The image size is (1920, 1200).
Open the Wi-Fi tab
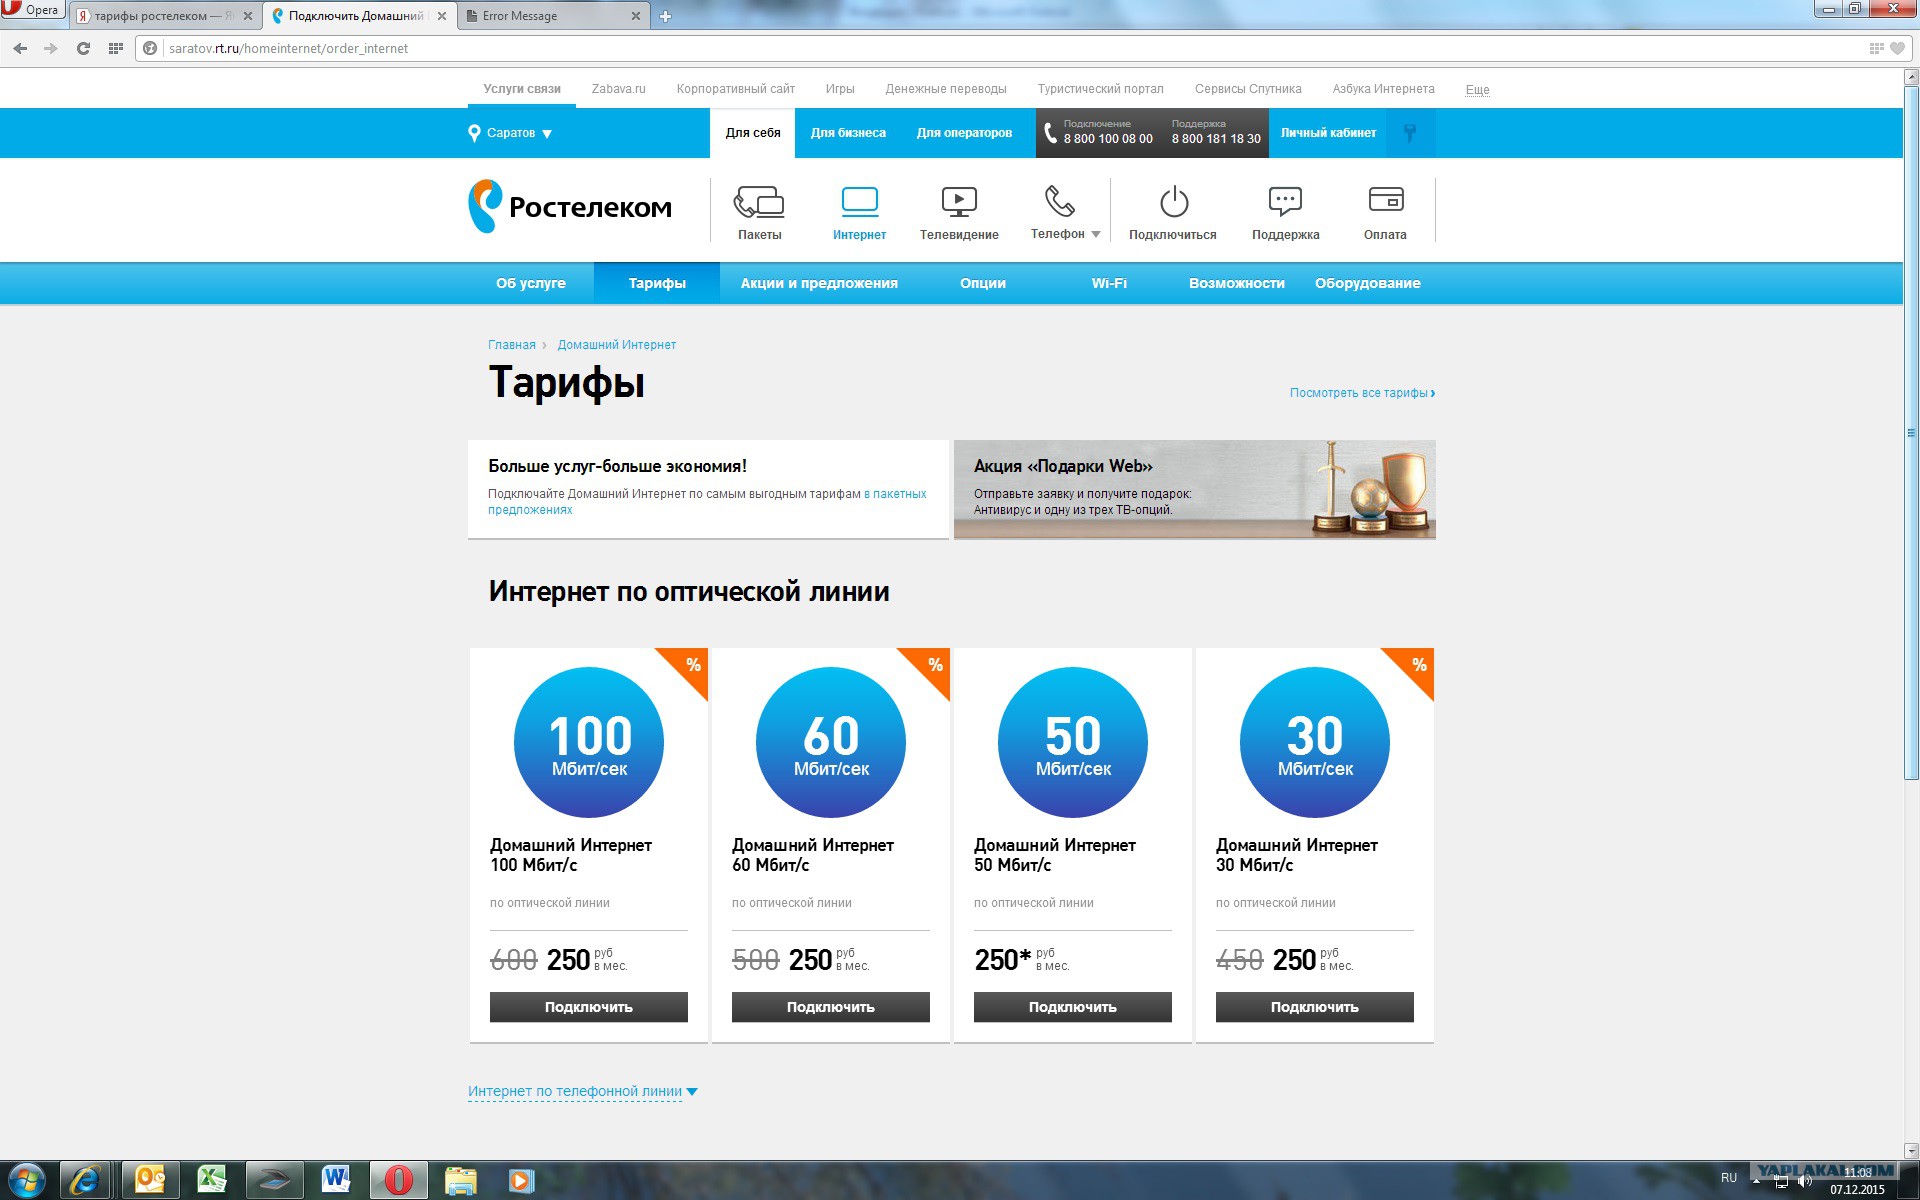coord(1109,283)
